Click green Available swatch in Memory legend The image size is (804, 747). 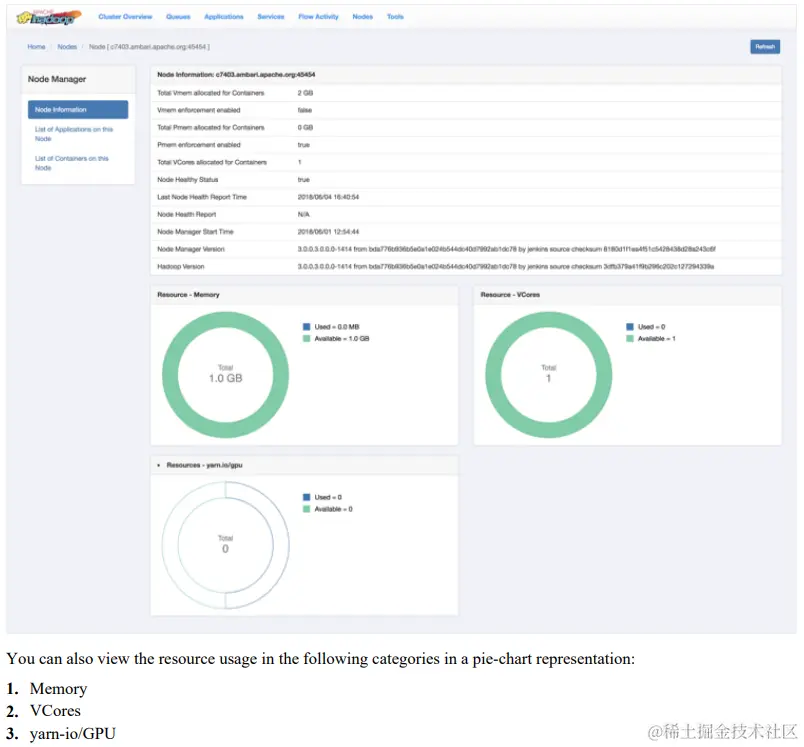pyautogui.click(x=307, y=338)
